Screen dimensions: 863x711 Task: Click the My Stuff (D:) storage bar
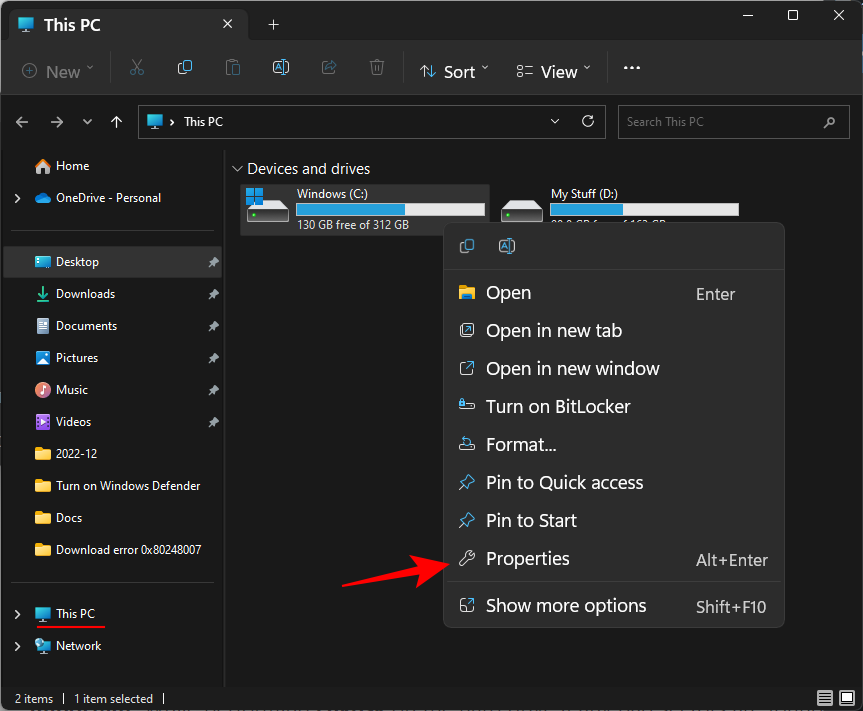(x=644, y=210)
